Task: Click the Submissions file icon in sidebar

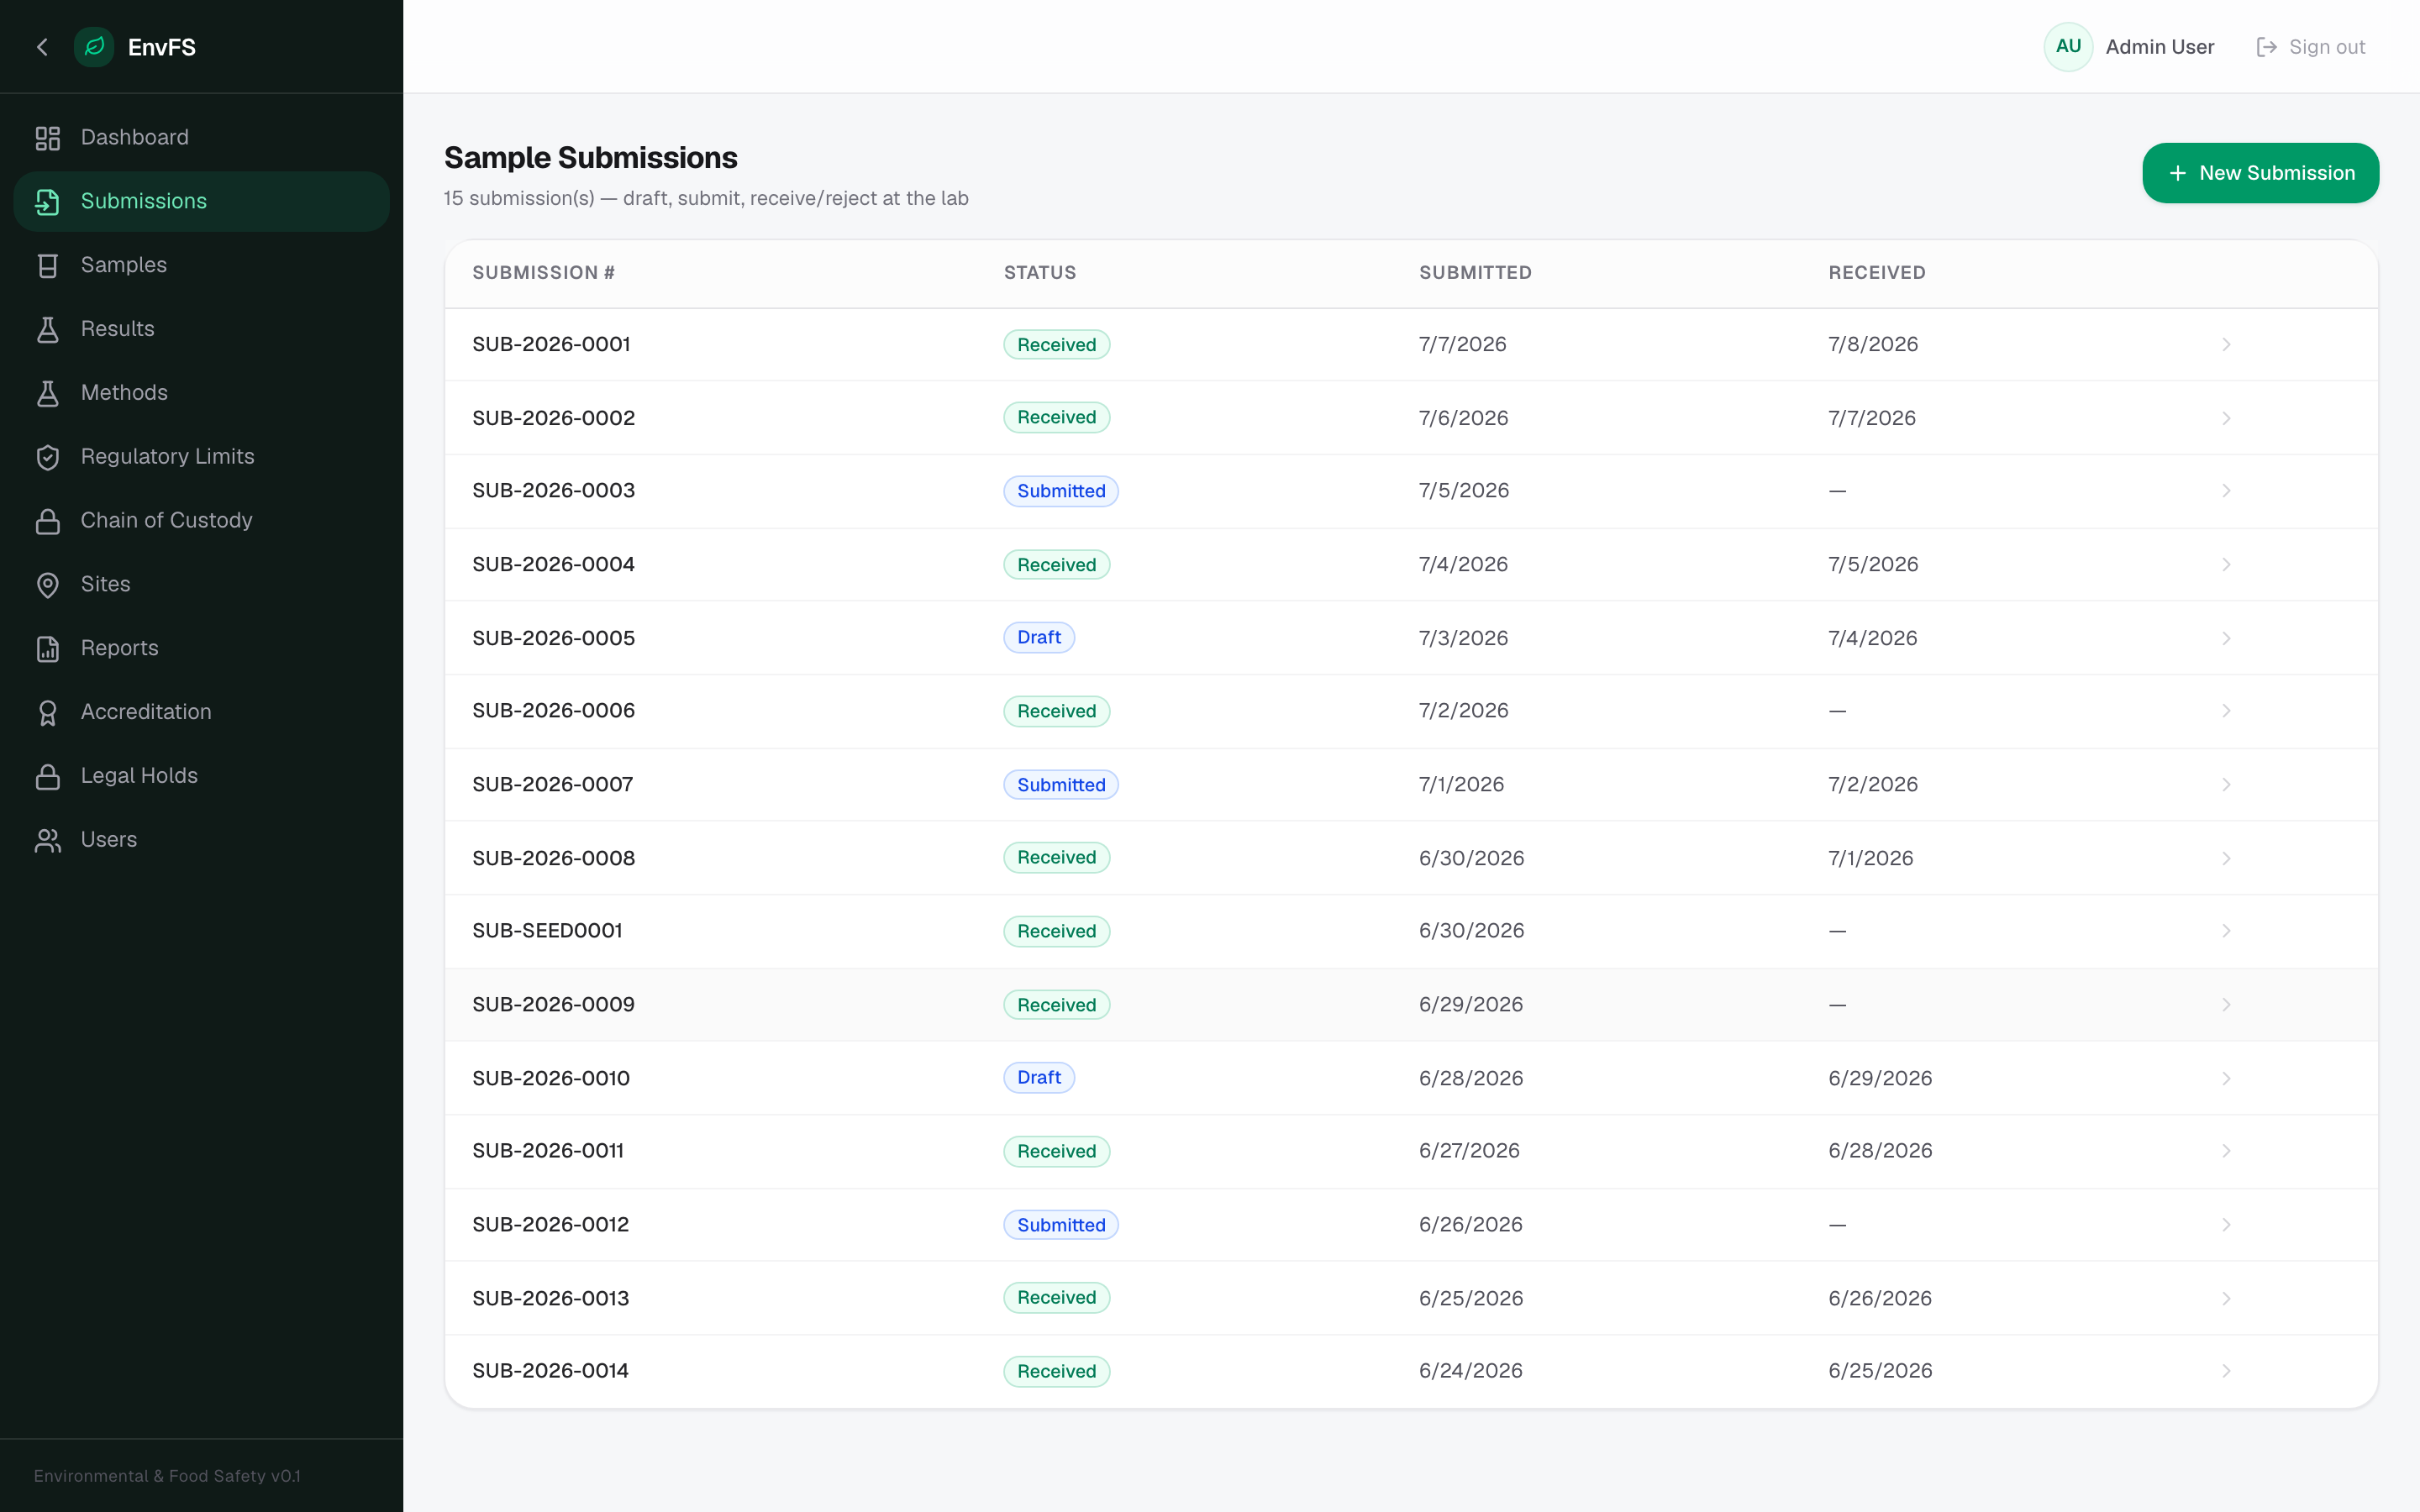Action: click(48, 202)
